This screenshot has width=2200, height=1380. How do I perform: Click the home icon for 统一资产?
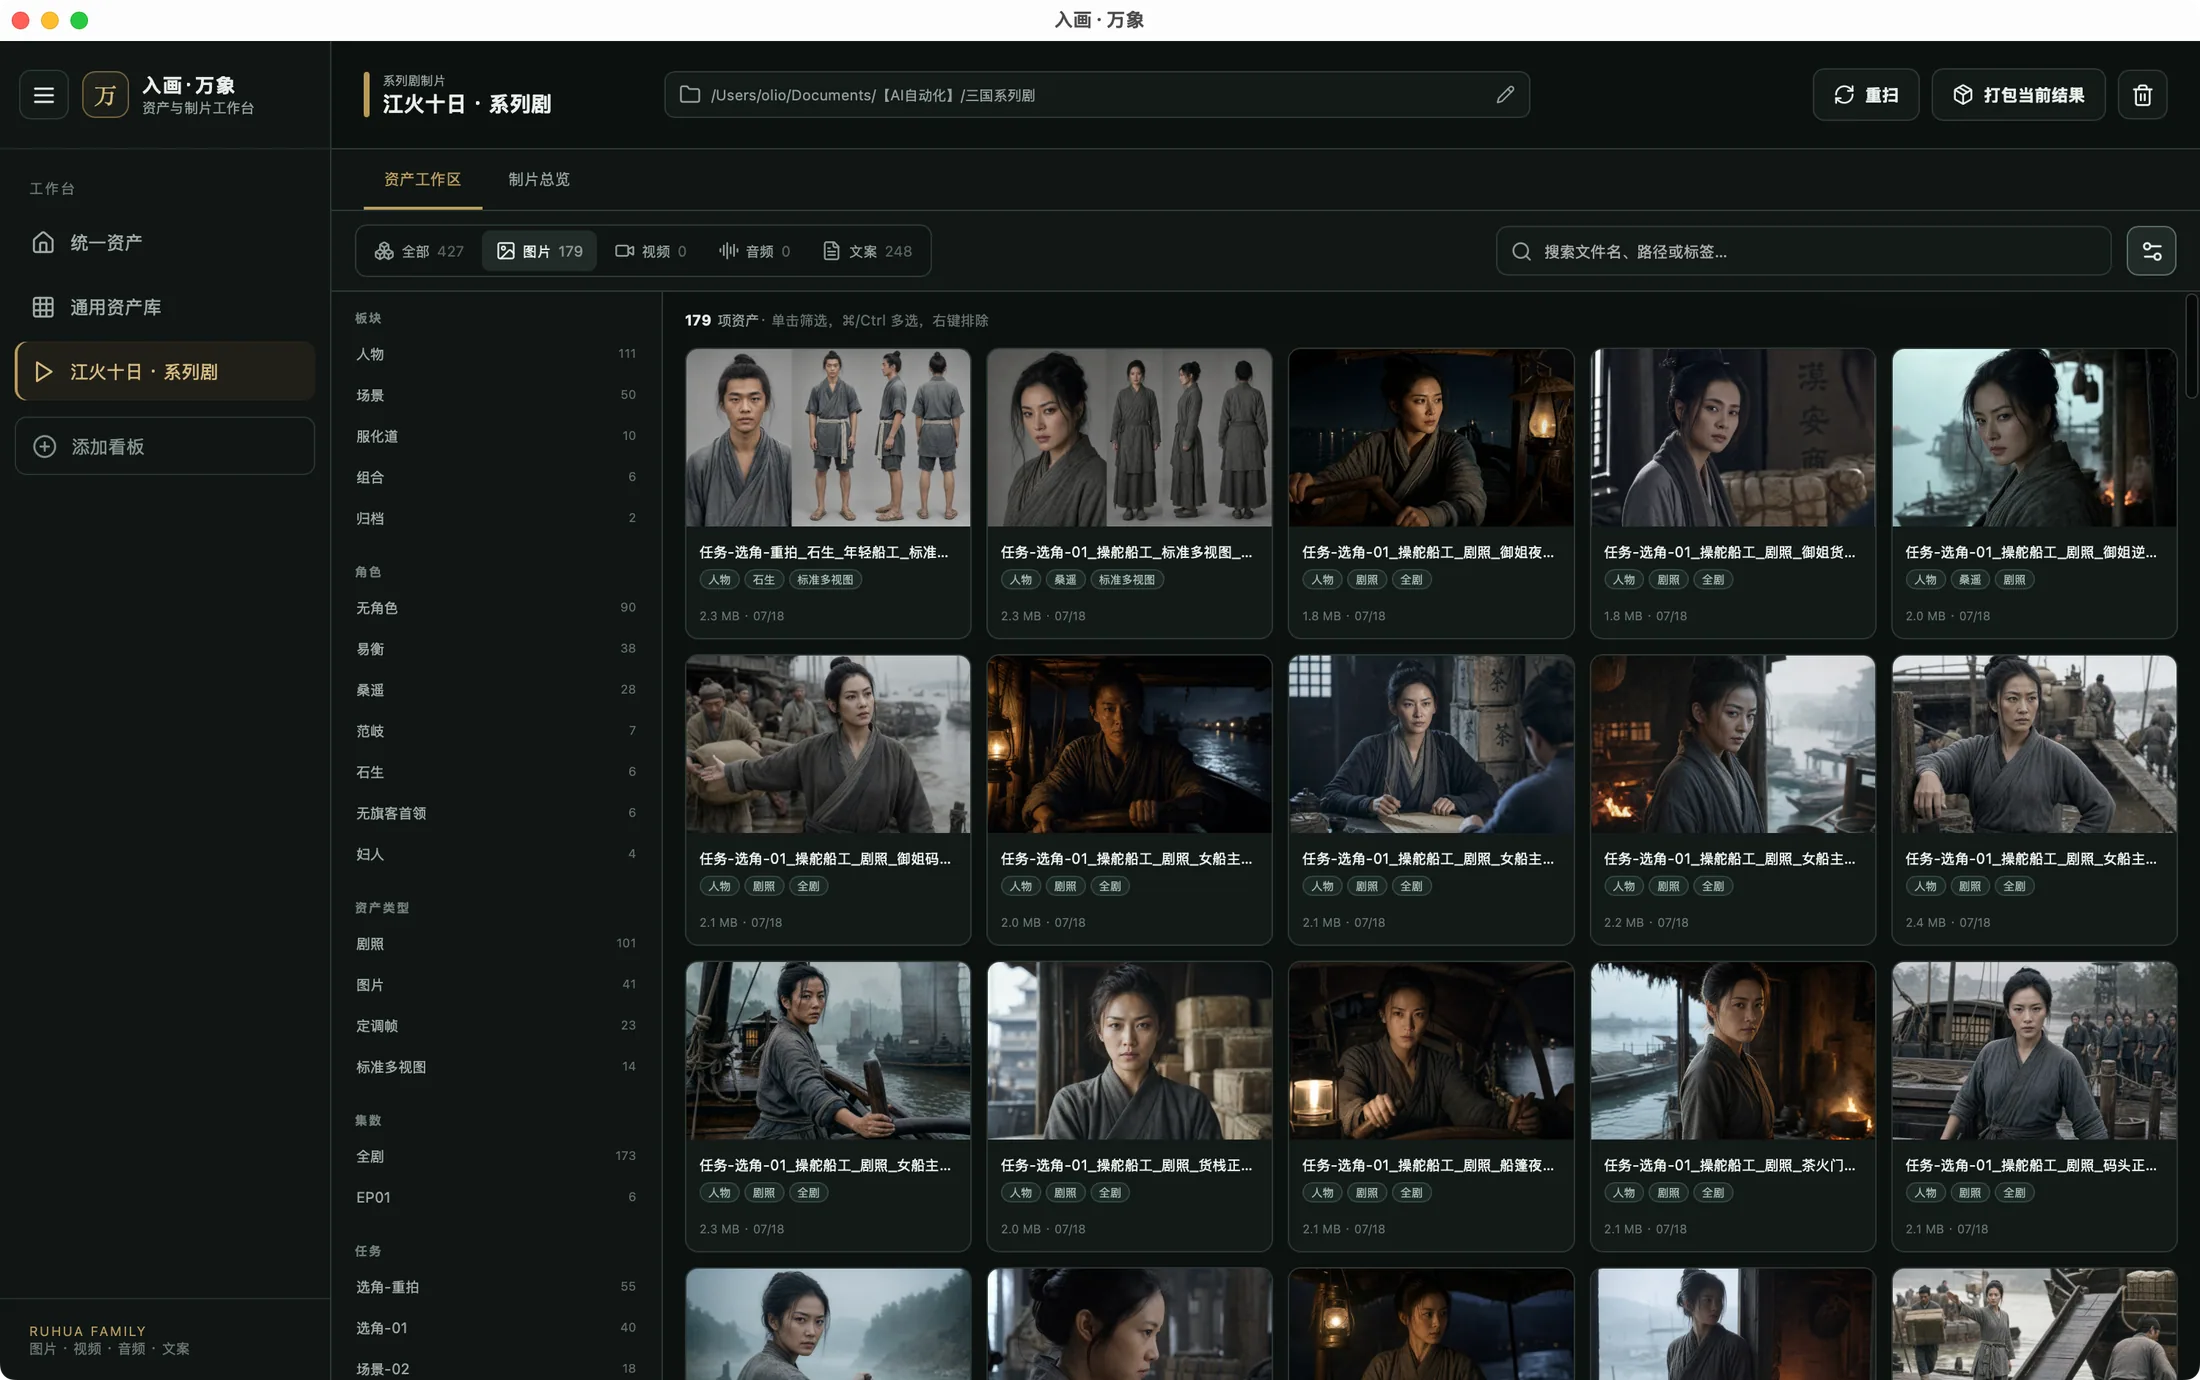(43, 242)
